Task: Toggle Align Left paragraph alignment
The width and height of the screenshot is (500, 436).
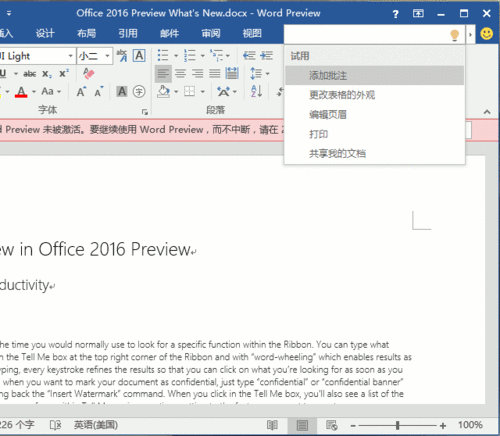Action: coord(163,73)
